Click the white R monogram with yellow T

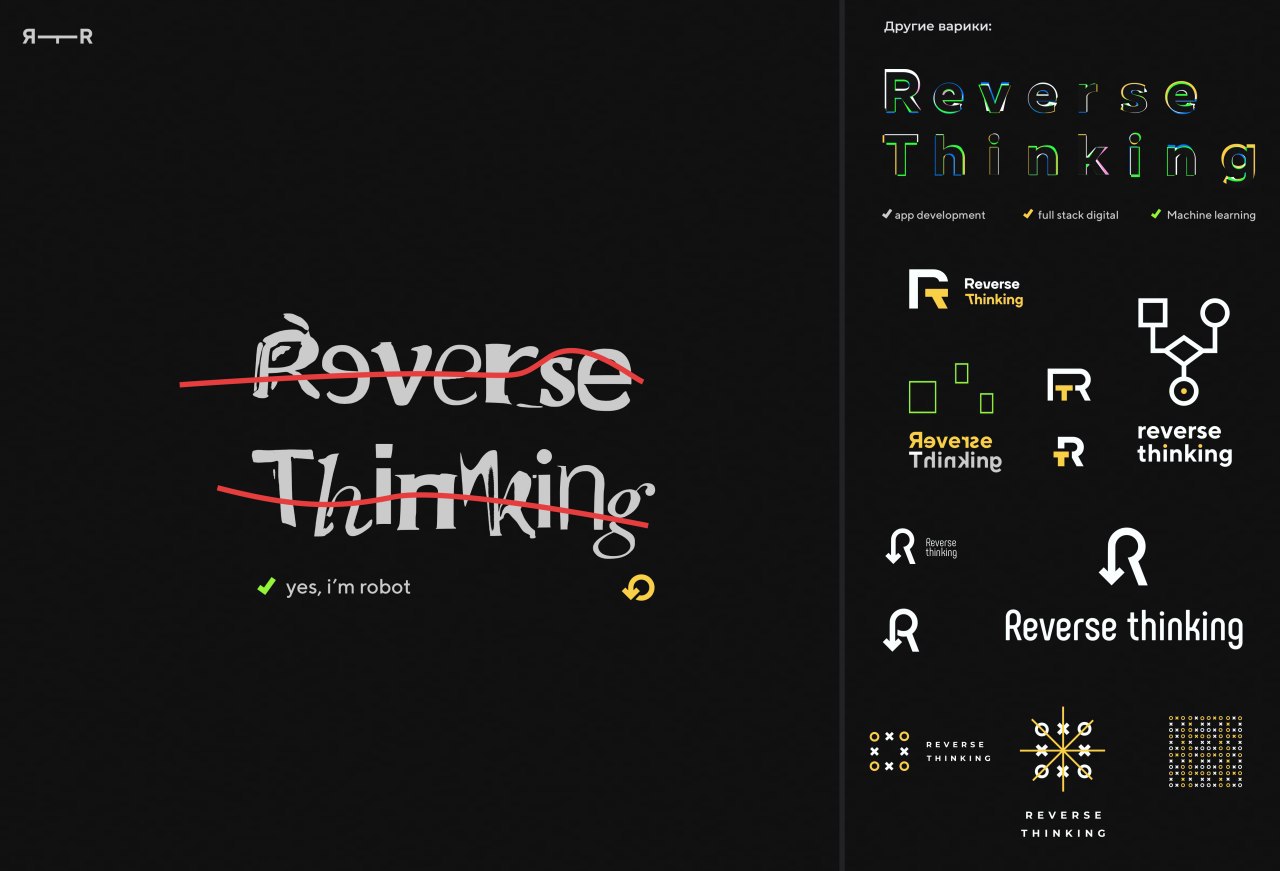(1069, 385)
